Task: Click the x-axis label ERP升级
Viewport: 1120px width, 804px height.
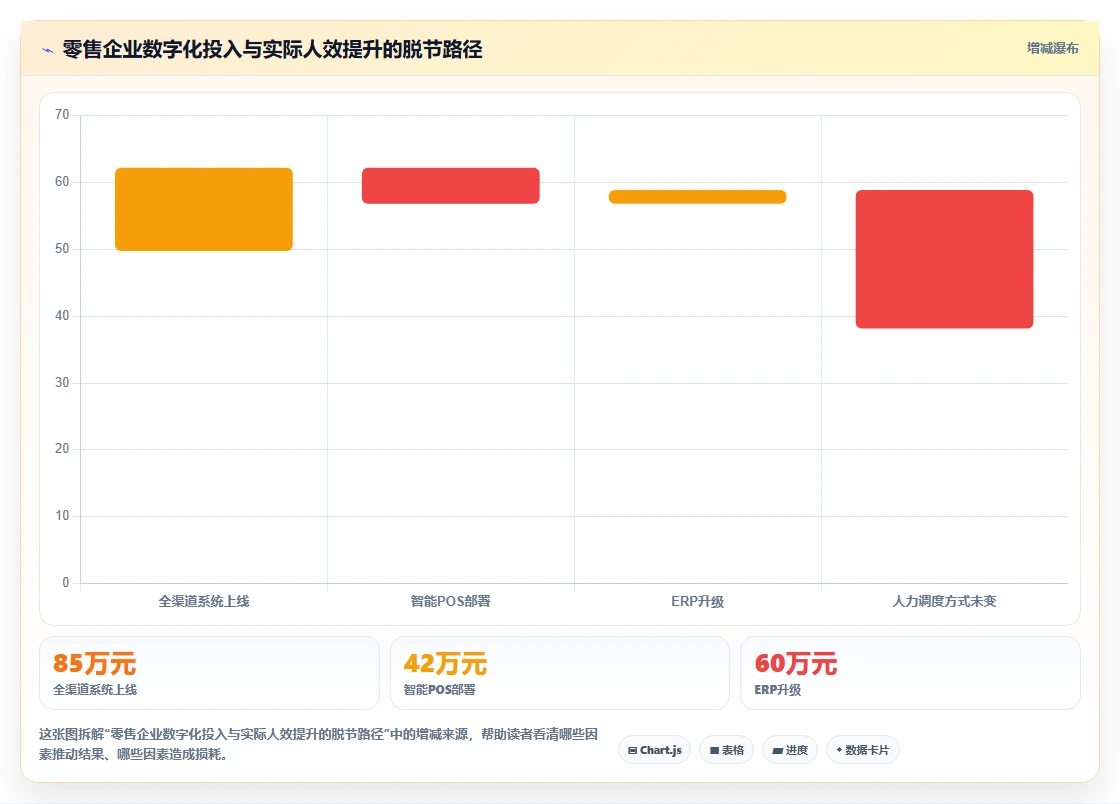Action: pos(697,601)
